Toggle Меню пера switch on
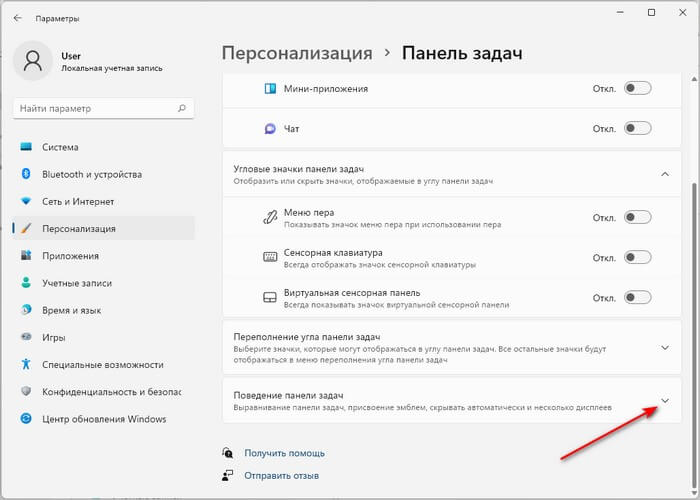 click(x=637, y=217)
